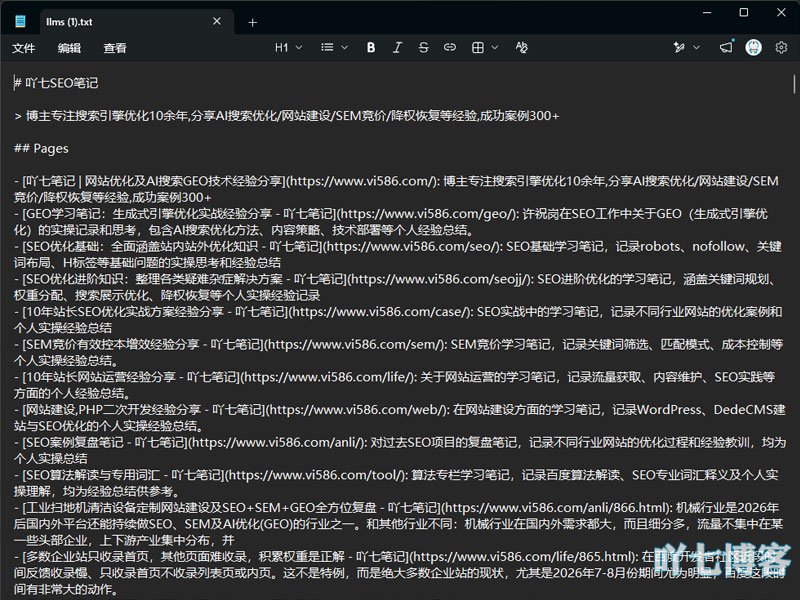Click the https://www.vi586.com/seo/ URL text
800x600 pixels.
pos(412,246)
